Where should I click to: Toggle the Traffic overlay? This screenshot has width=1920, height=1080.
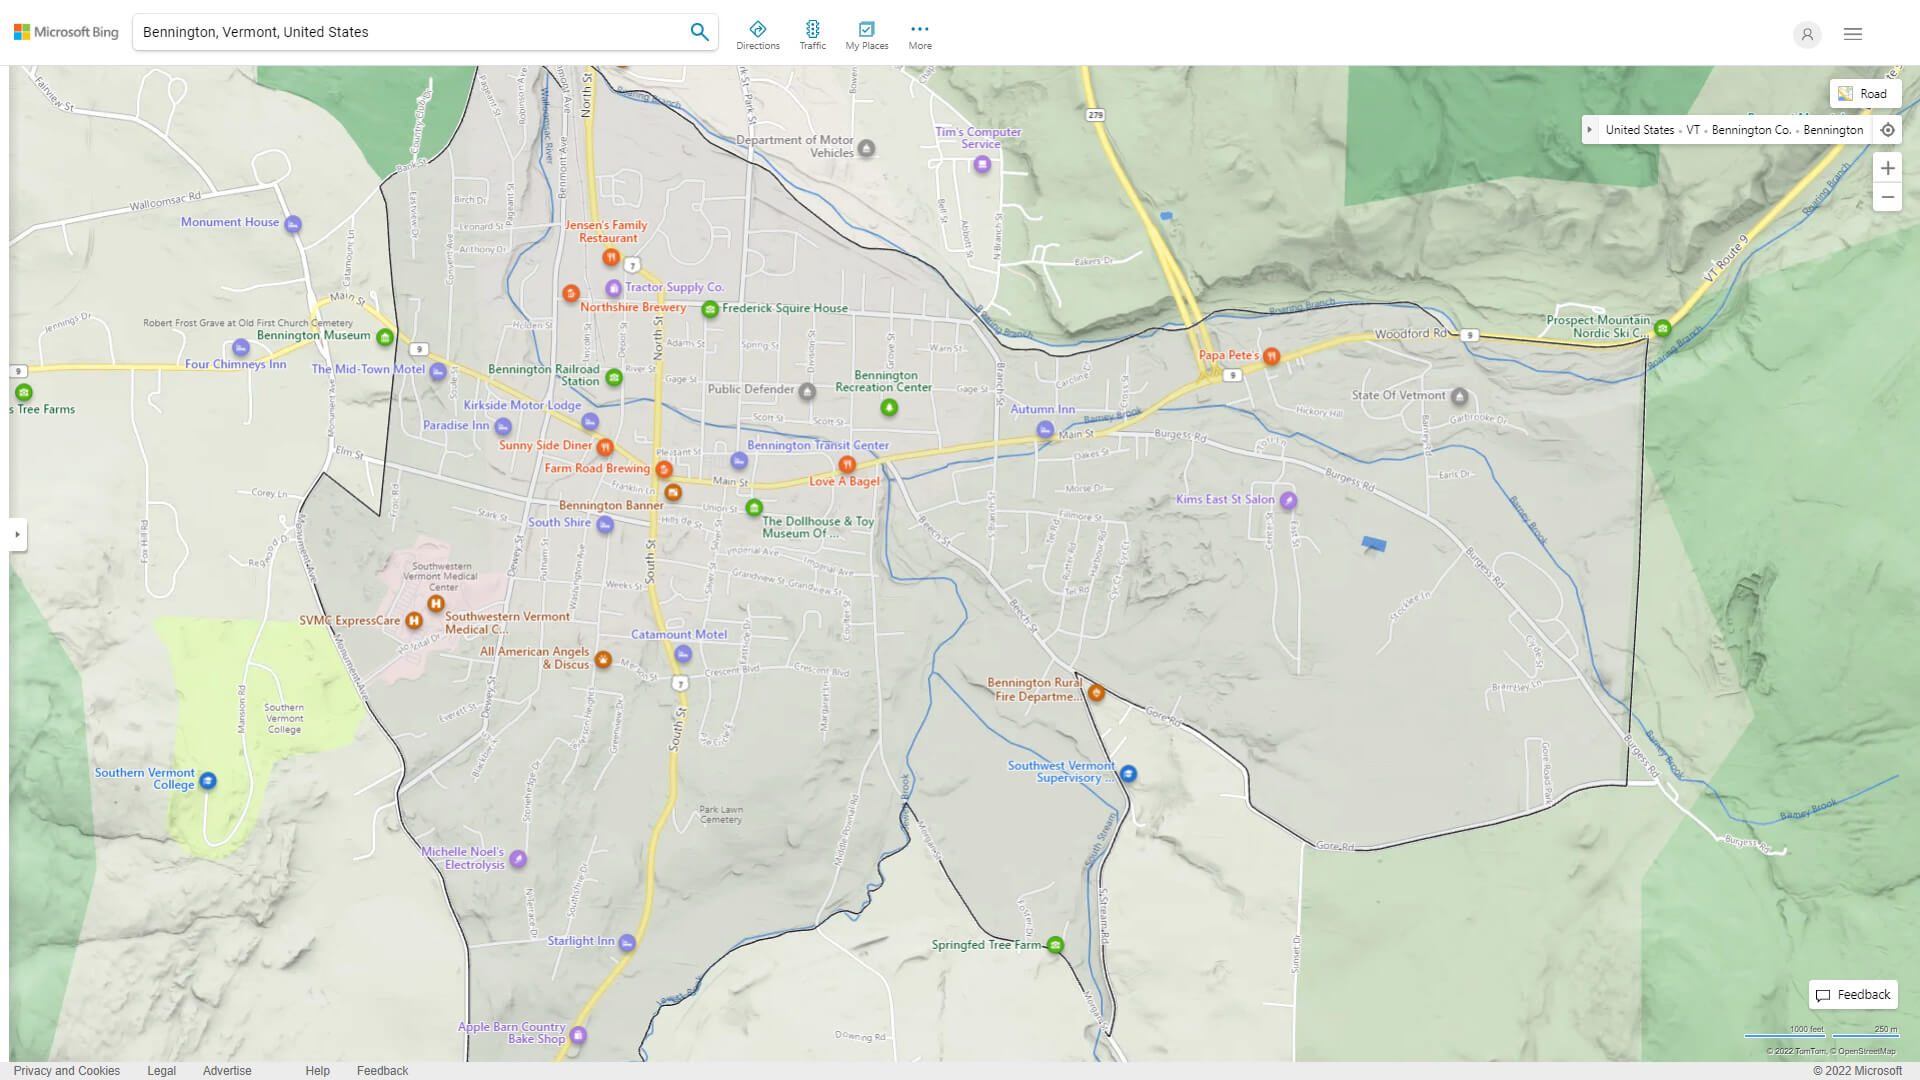coord(813,33)
